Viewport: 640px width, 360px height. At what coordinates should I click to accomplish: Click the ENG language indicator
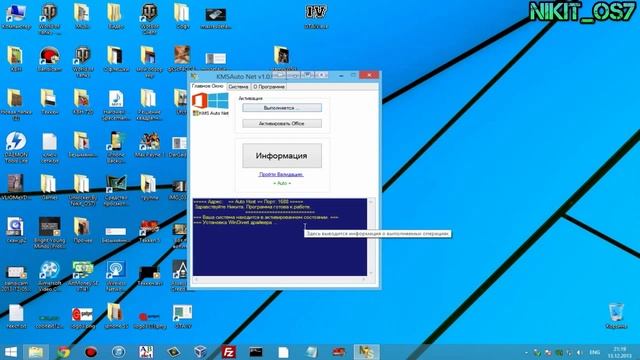point(595,352)
